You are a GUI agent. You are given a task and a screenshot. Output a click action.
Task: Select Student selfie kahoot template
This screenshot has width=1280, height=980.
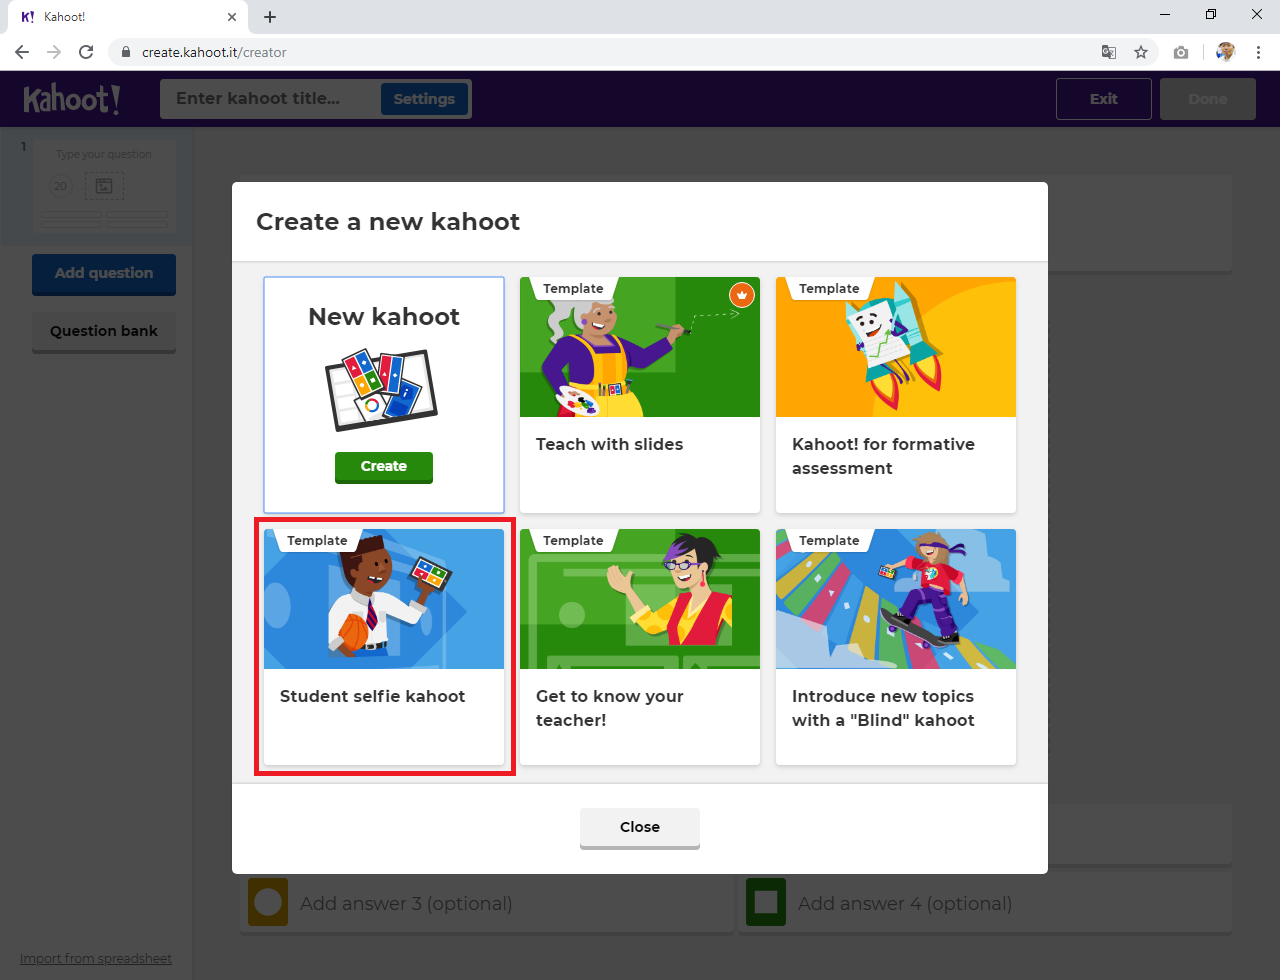click(x=384, y=646)
